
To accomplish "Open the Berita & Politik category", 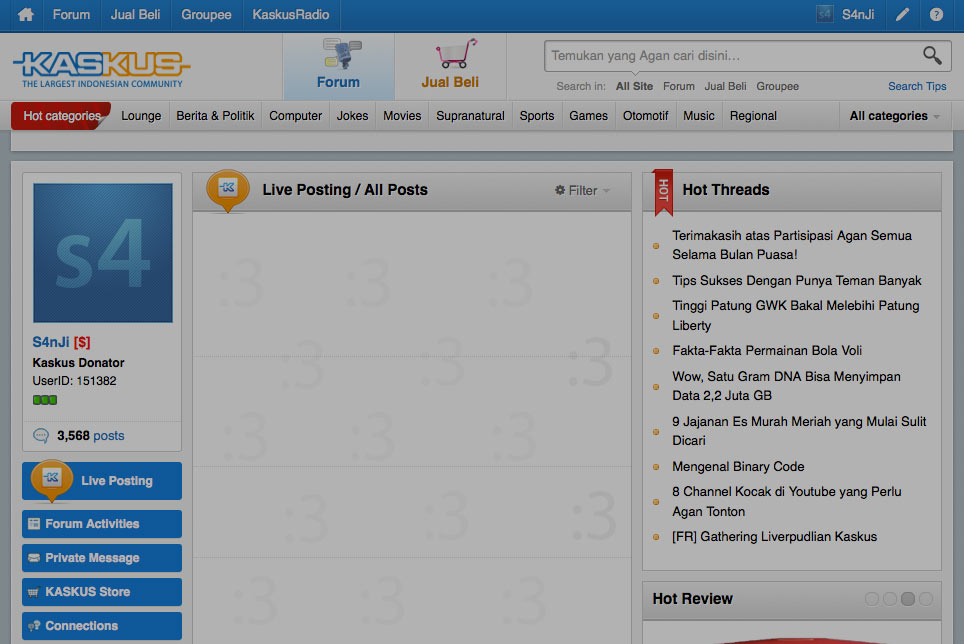I will pos(215,116).
